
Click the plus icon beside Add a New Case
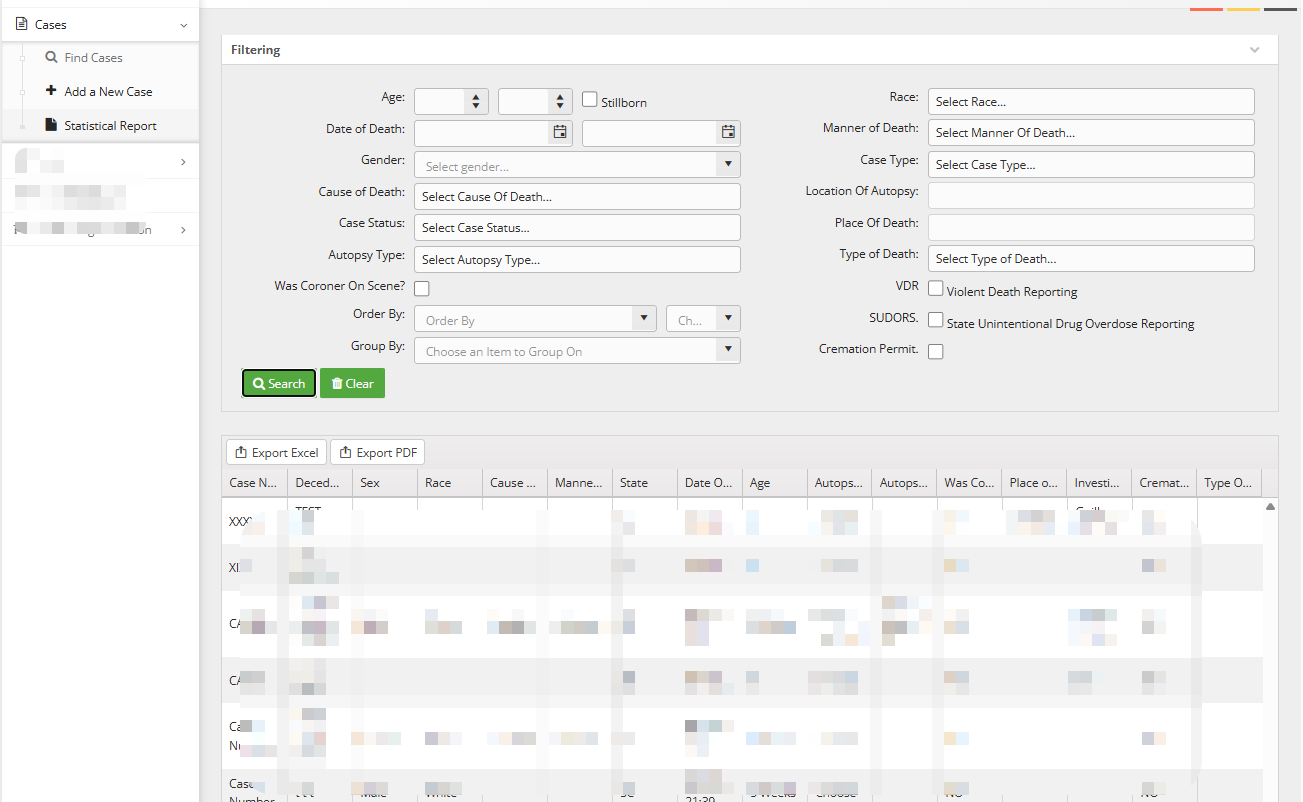click(x=50, y=91)
